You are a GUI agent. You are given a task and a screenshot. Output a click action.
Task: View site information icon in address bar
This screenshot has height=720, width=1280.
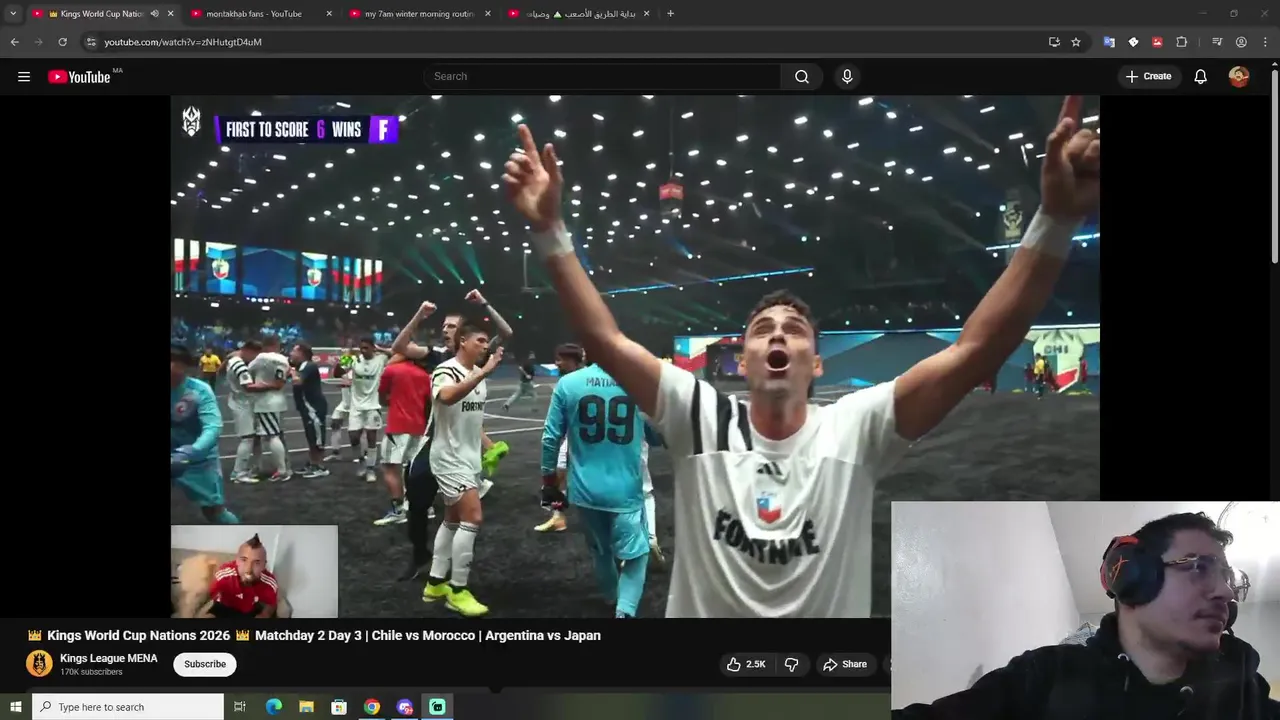[91, 42]
